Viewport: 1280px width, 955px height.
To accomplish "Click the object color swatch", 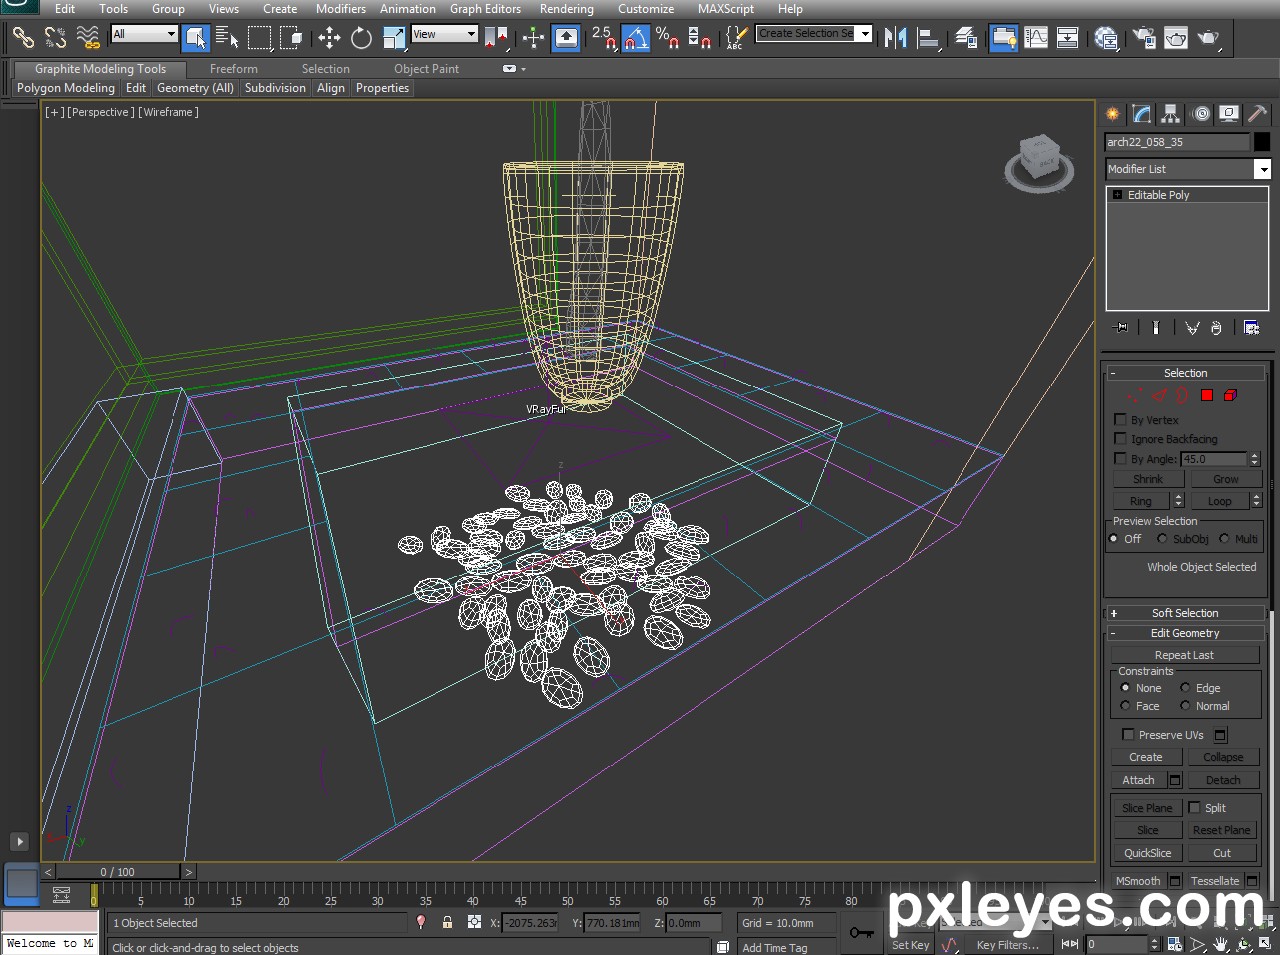I will pyautogui.click(x=1262, y=142).
